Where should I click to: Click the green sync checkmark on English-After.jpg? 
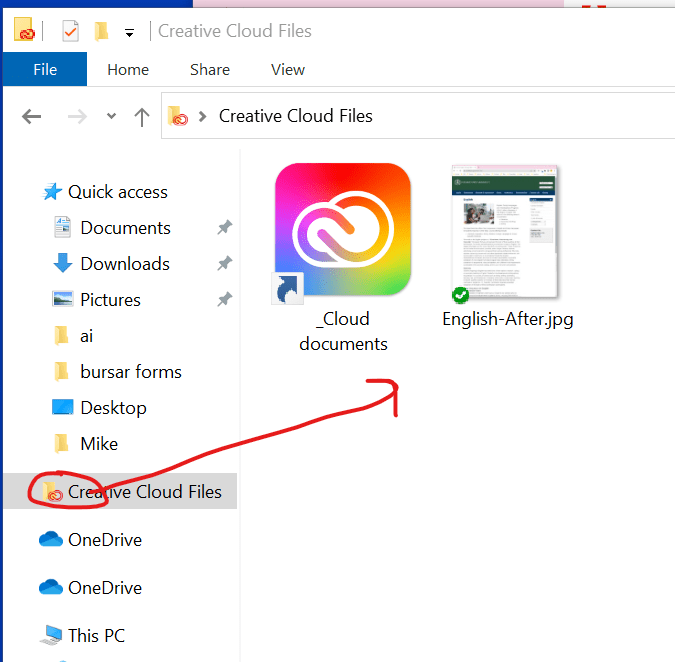point(460,295)
